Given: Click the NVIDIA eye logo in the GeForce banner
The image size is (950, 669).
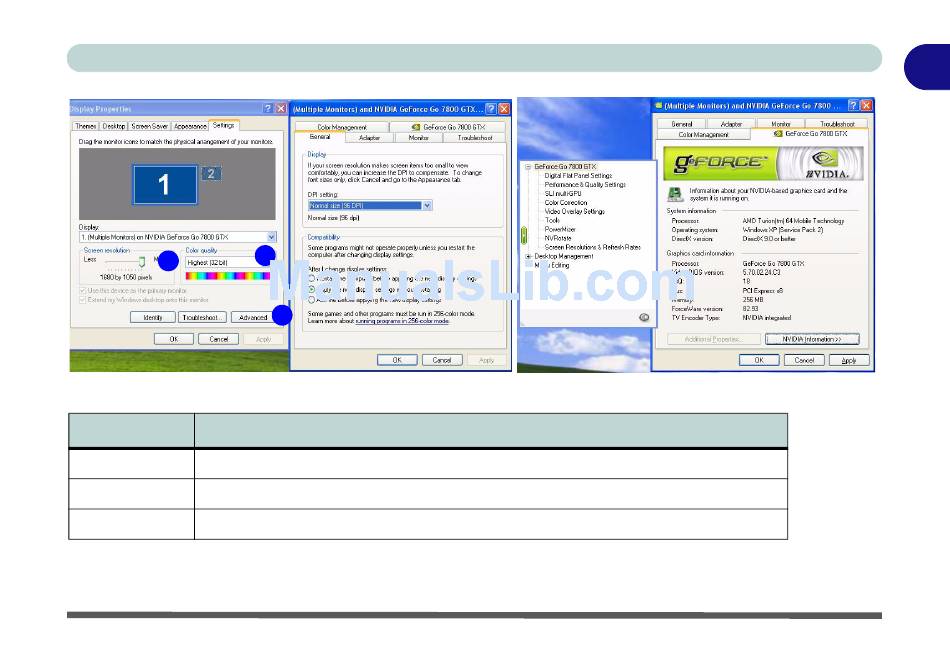Looking at the screenshot, I should coord(825,159).
